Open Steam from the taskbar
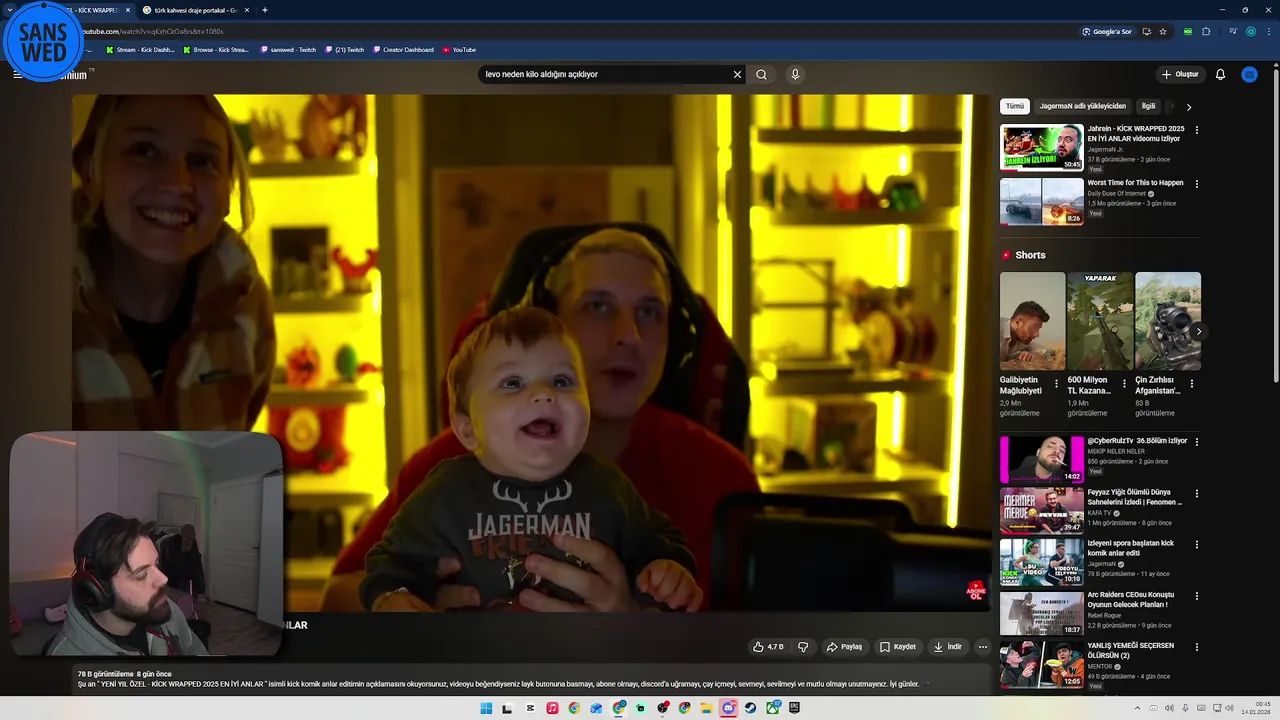 pos(750,708)
